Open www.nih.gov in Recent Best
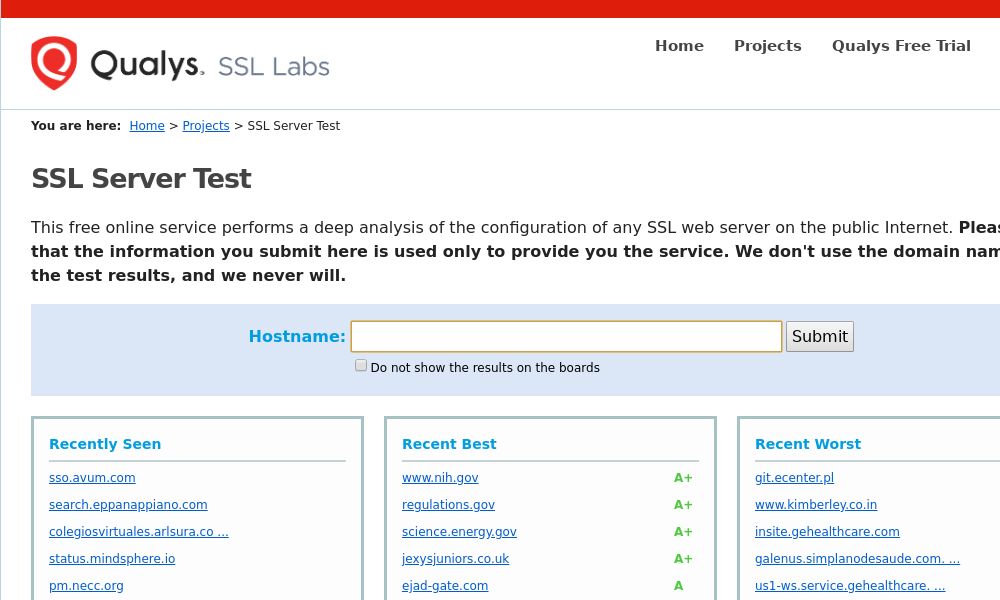 440,478
